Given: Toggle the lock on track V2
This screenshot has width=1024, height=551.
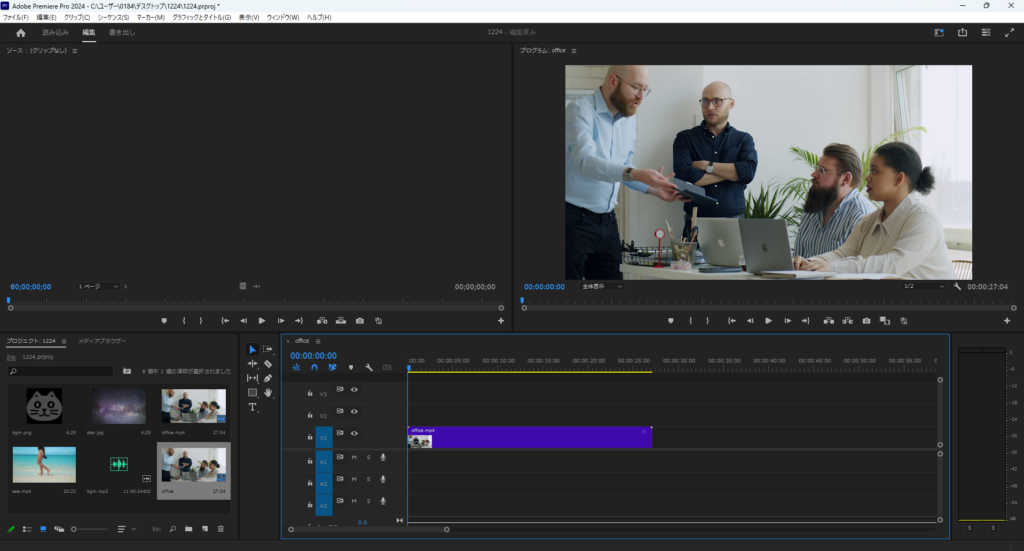Looking at the screenshot, I should tap(310, 415).
